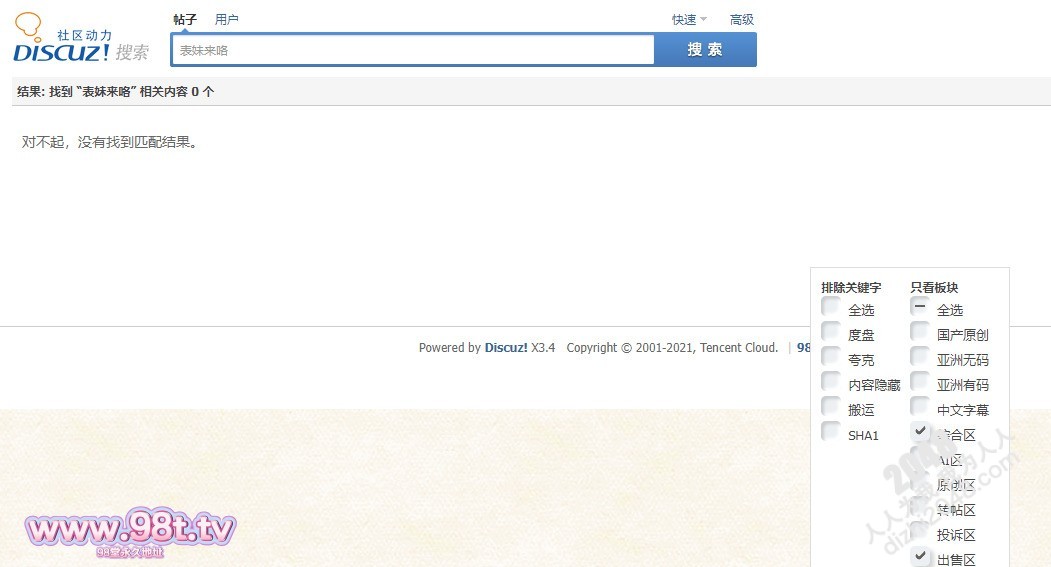Screen dimensions: 1051x567
Task: Open the 高级 advanced search link
Action: pyautogui.click(x=741, y=19)
